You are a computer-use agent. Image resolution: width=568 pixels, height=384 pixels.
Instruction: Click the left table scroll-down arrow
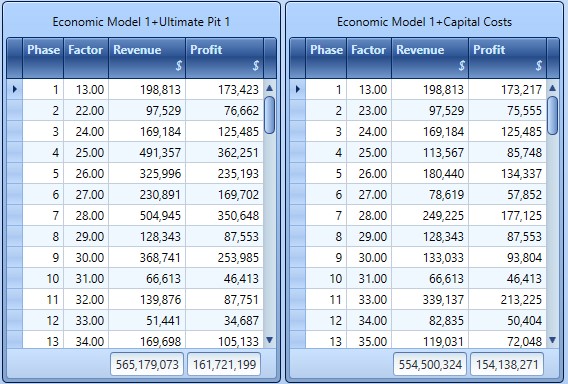tap(270, 340)
